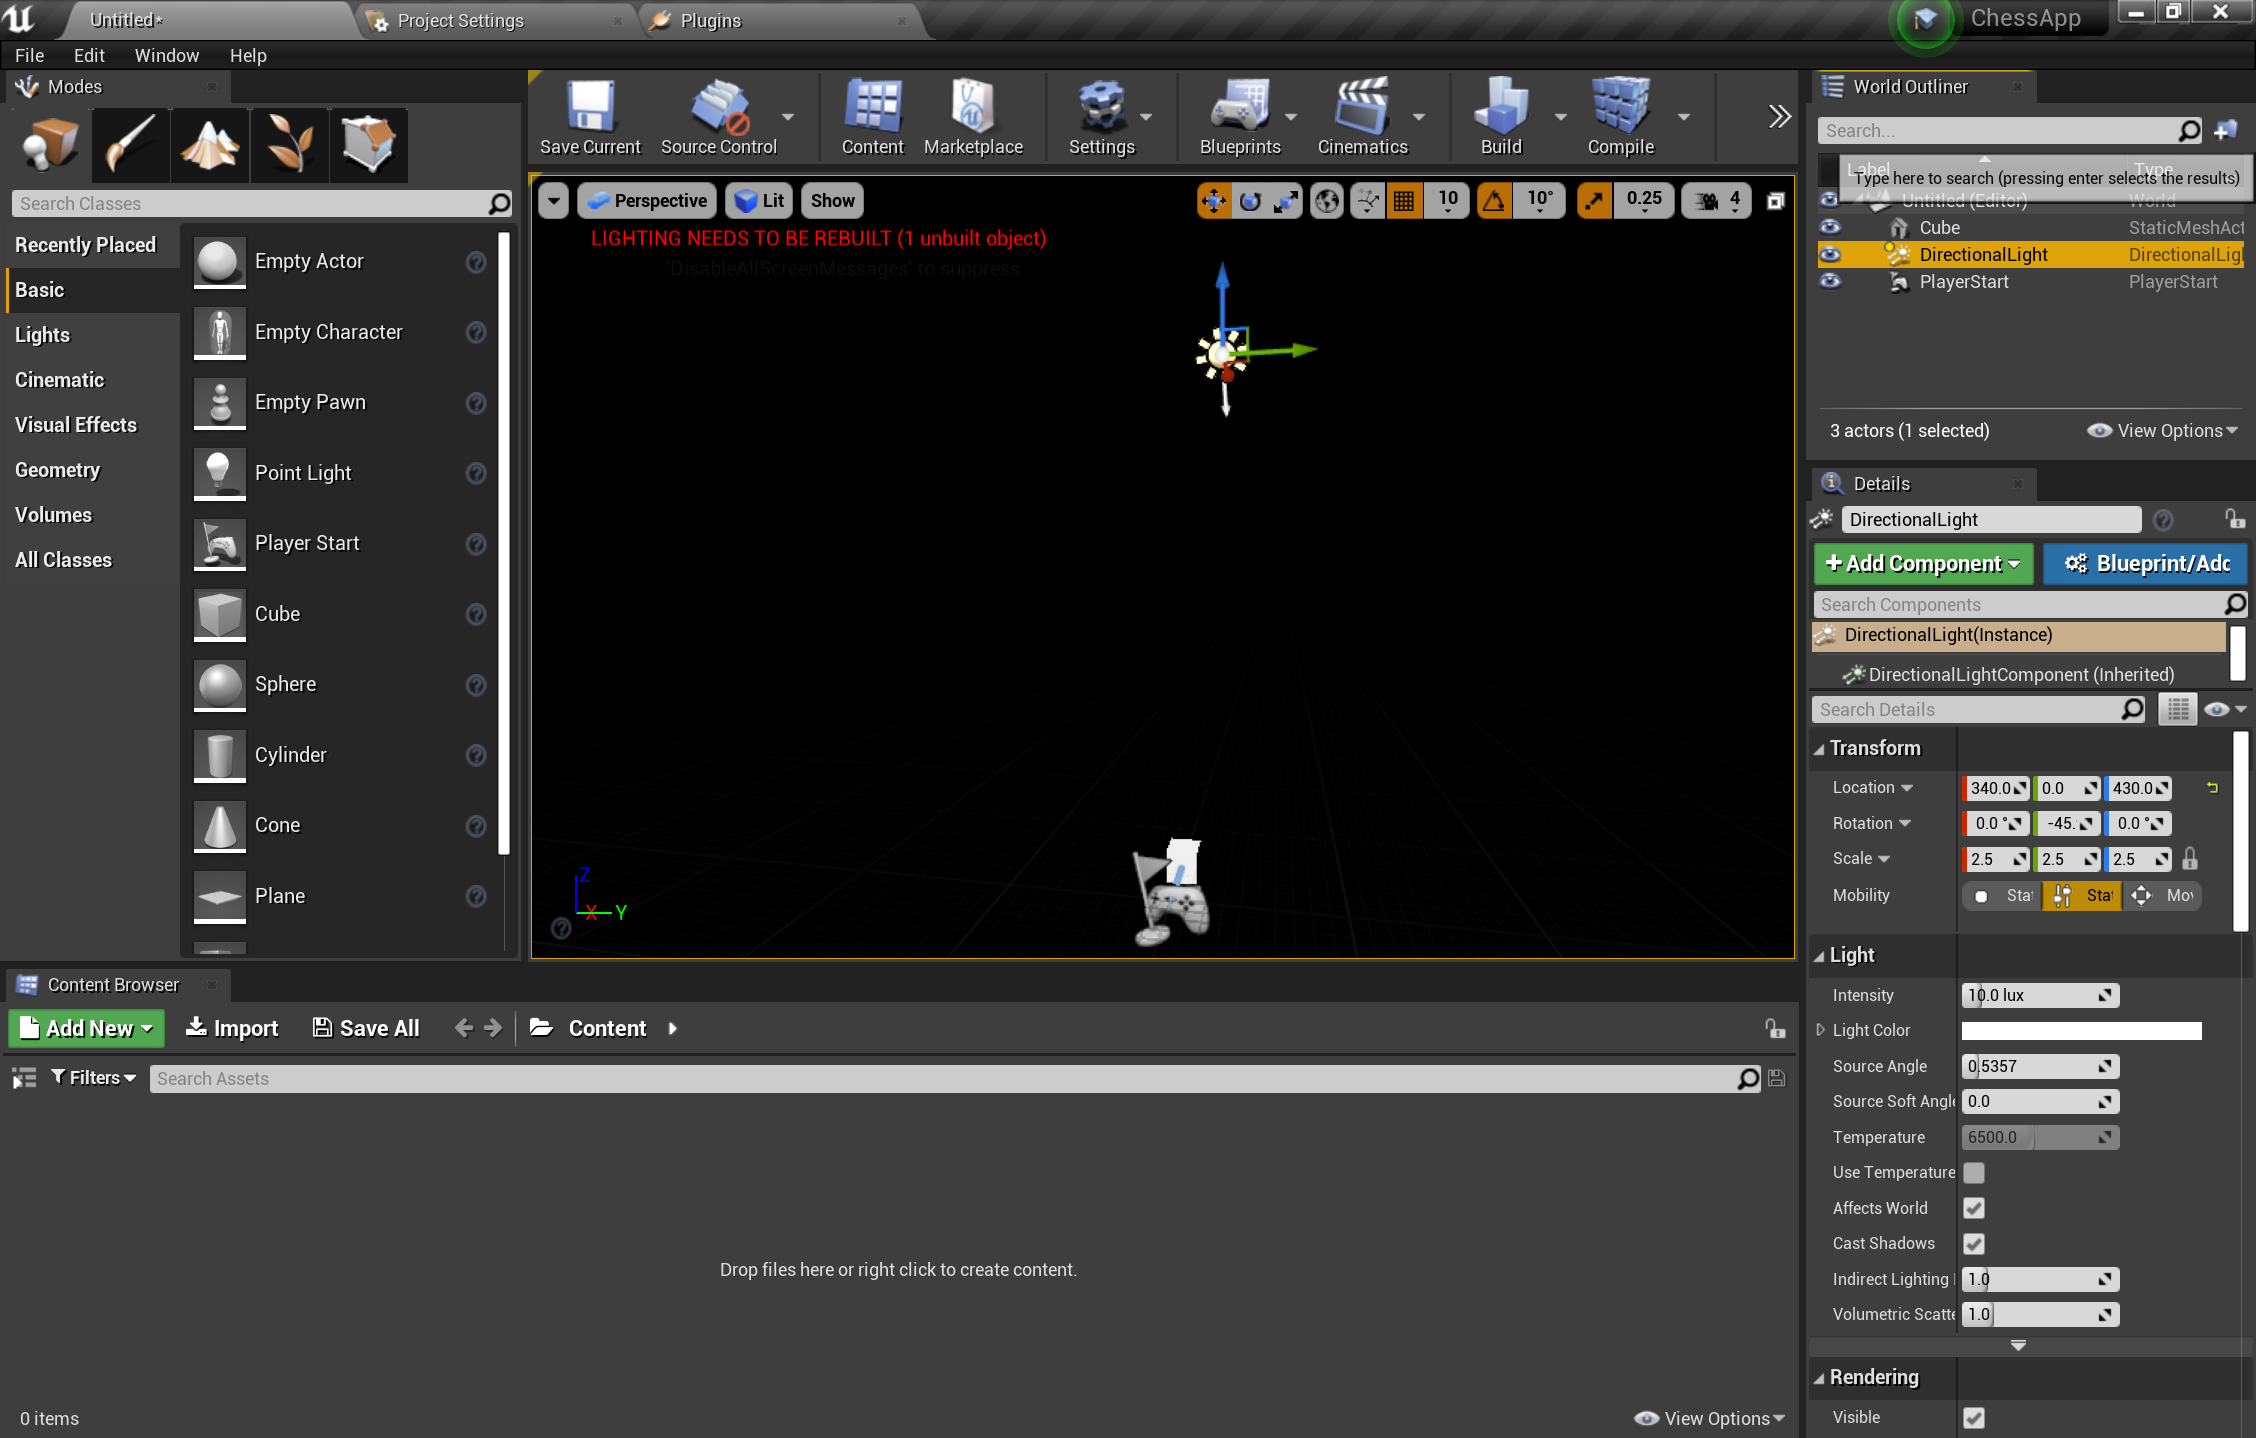Select the File menu item
The height and width of the screenshot is (1438, 2256).
click(28, 54)
